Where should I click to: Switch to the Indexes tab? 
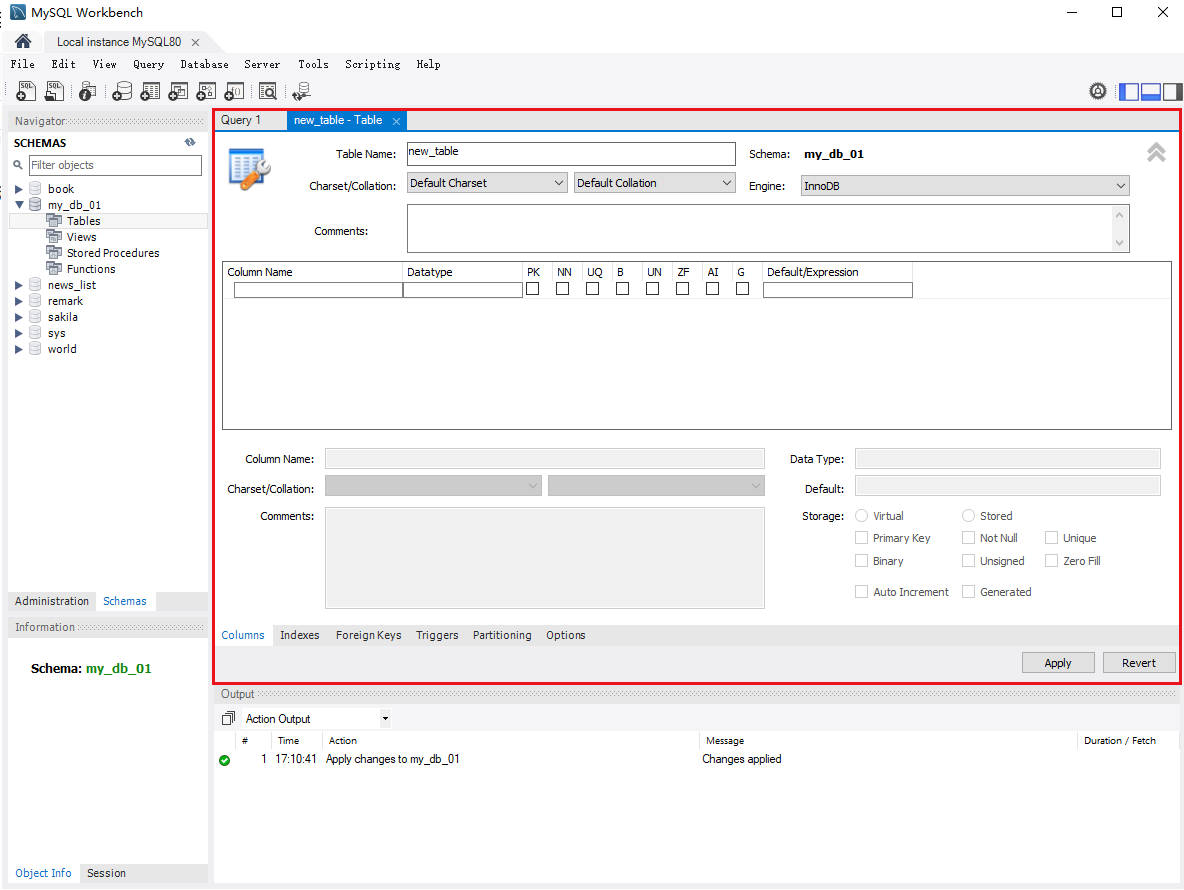click(x=300, y=635)
